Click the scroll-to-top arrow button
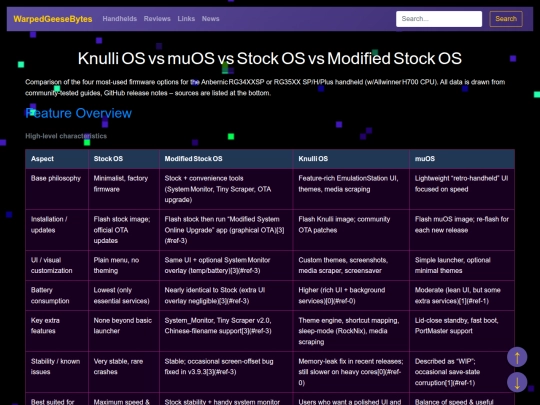This screenshot has height=405, width=540. [517, 357]
